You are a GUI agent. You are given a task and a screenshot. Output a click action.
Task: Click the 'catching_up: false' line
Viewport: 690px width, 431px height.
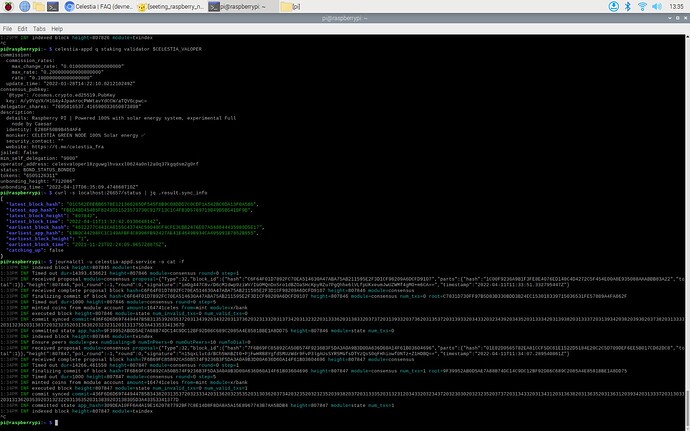35,250
